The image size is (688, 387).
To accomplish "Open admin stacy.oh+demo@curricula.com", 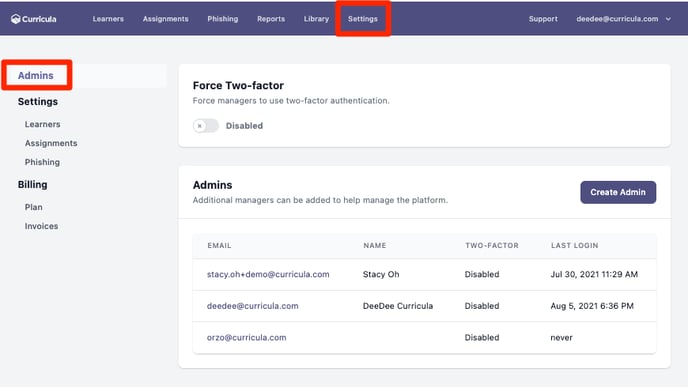I will [x=268, y=274].
